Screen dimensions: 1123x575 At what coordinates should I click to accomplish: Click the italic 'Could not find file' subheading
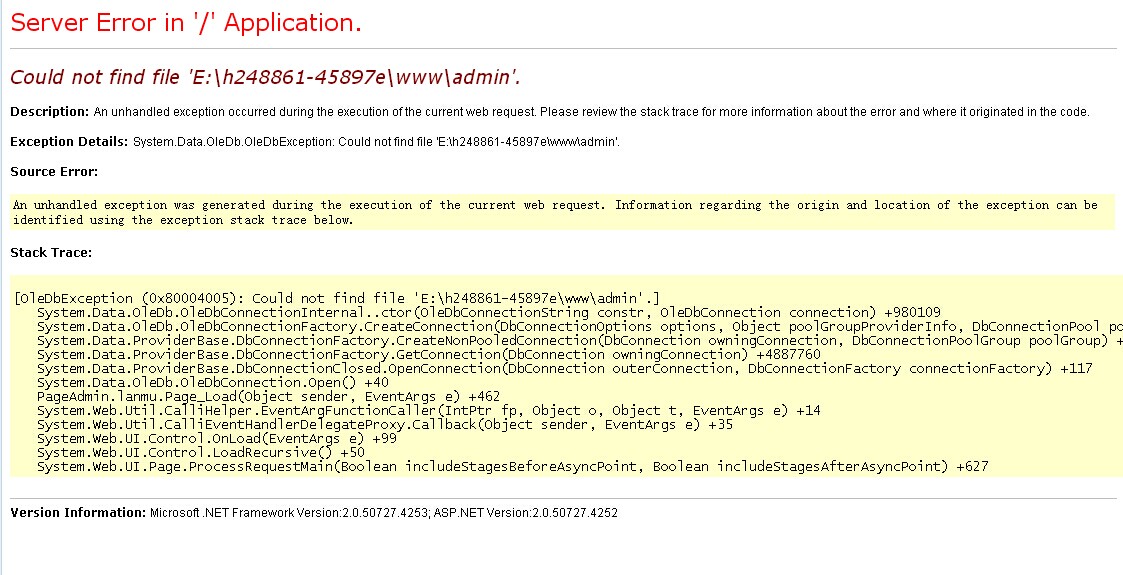[265, 78]
